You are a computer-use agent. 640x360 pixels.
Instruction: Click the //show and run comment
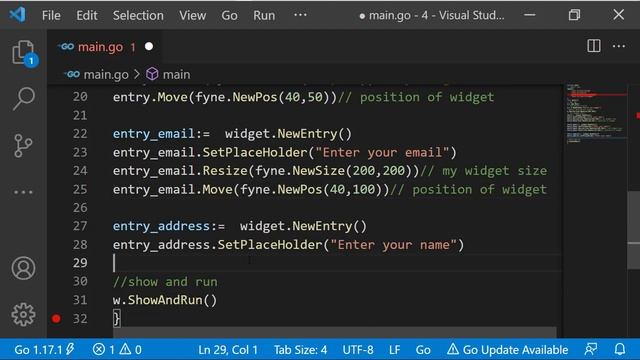click(x=165, y=282)
